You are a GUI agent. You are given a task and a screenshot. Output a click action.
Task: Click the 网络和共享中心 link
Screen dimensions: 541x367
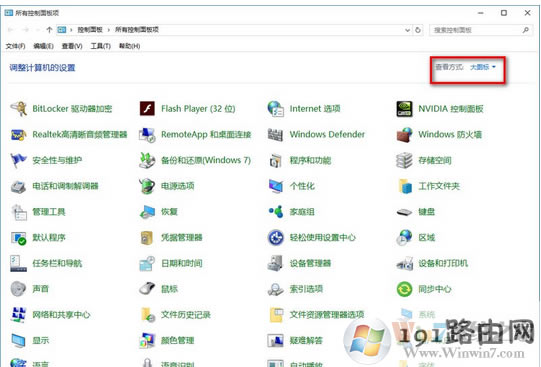[x=61, y=315]
